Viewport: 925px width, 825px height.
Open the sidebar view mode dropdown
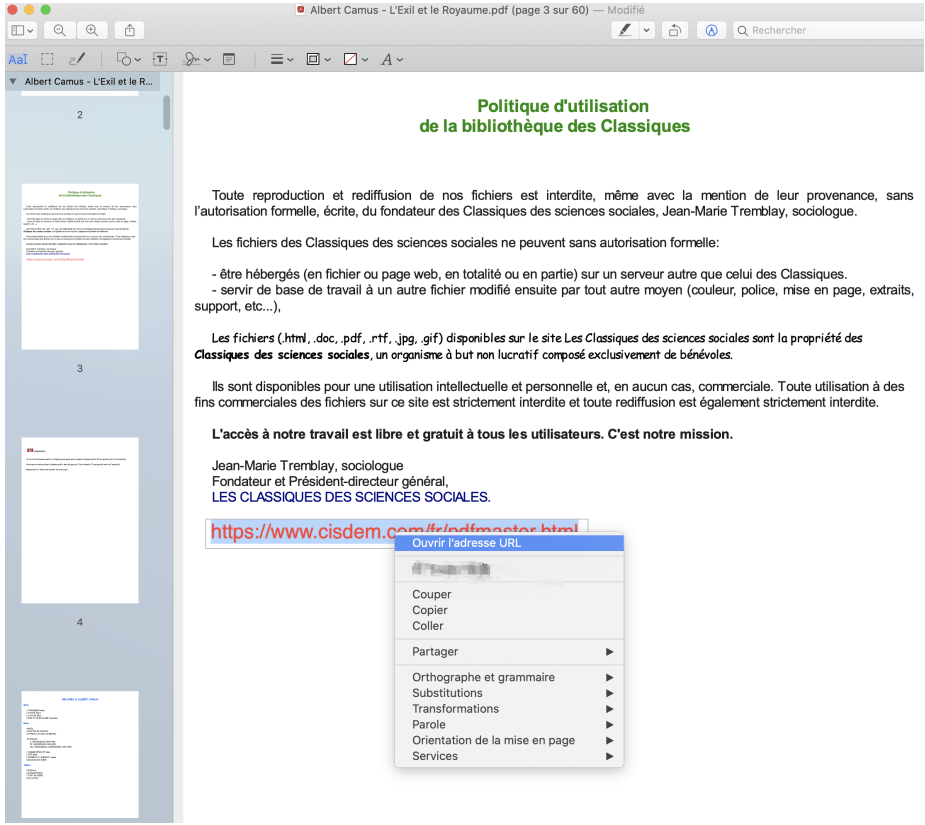coord(24,31)
